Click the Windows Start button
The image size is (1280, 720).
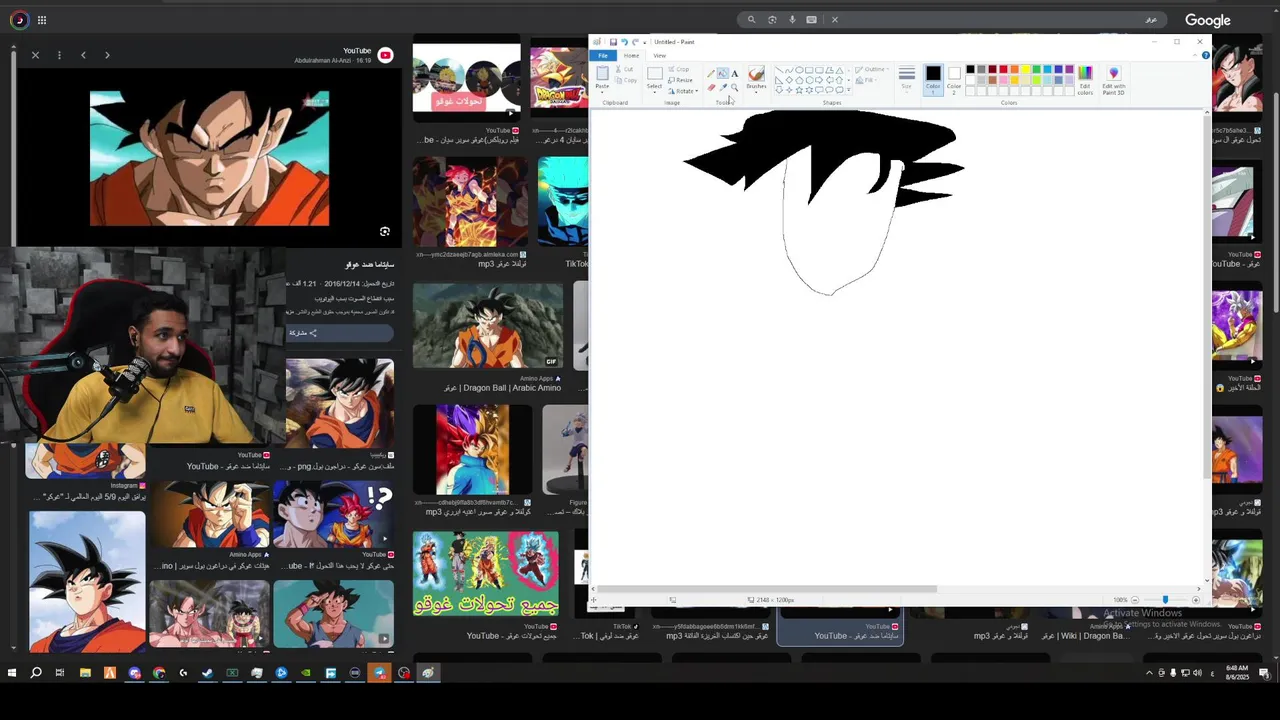(12, 673)
